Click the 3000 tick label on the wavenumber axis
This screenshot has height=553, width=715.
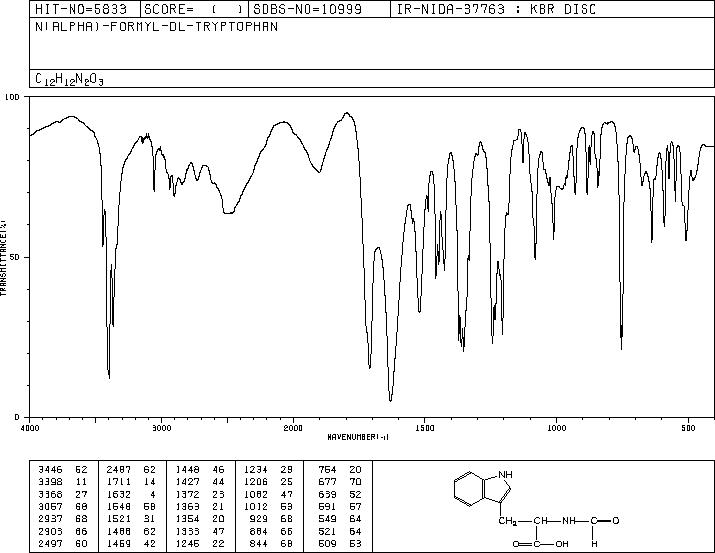(161, 428)
